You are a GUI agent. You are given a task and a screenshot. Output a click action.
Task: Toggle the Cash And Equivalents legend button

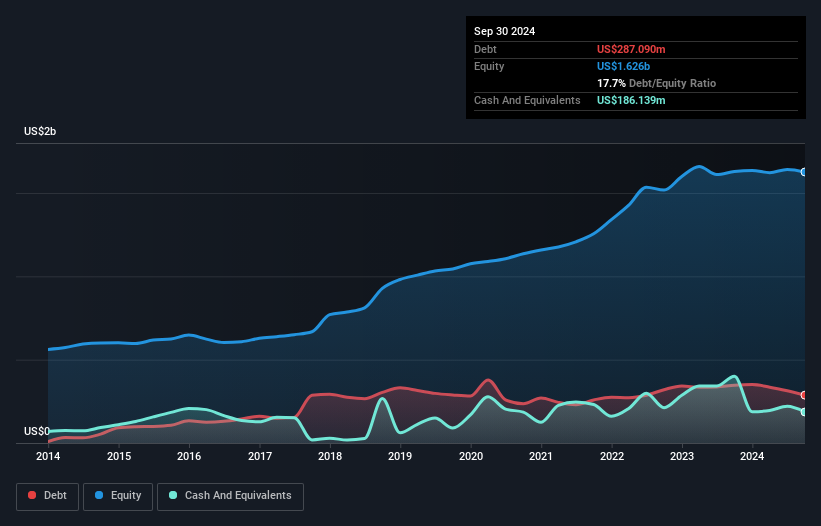(230, 496)
